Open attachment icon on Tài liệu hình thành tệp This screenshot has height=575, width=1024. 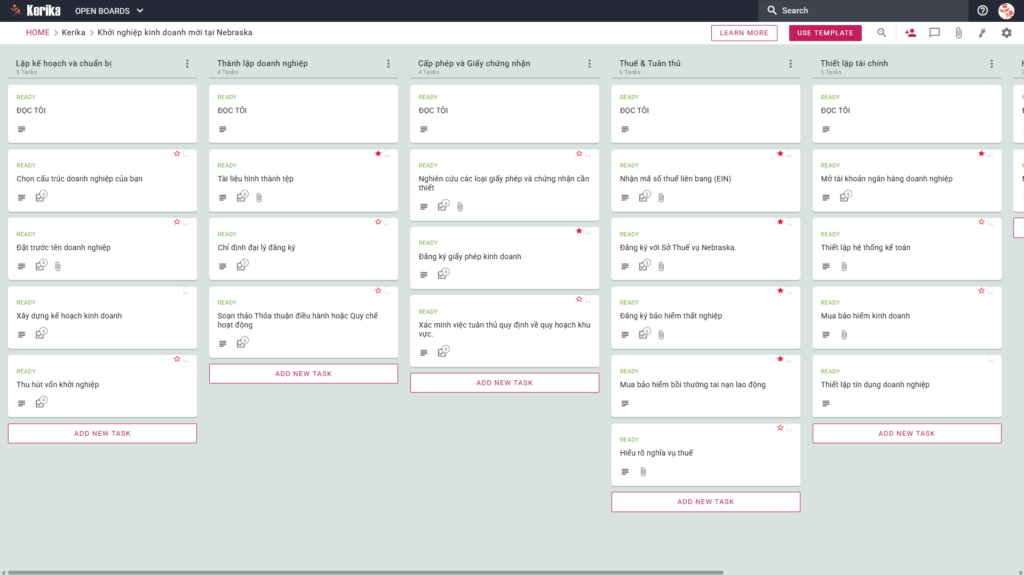point(259,197)
